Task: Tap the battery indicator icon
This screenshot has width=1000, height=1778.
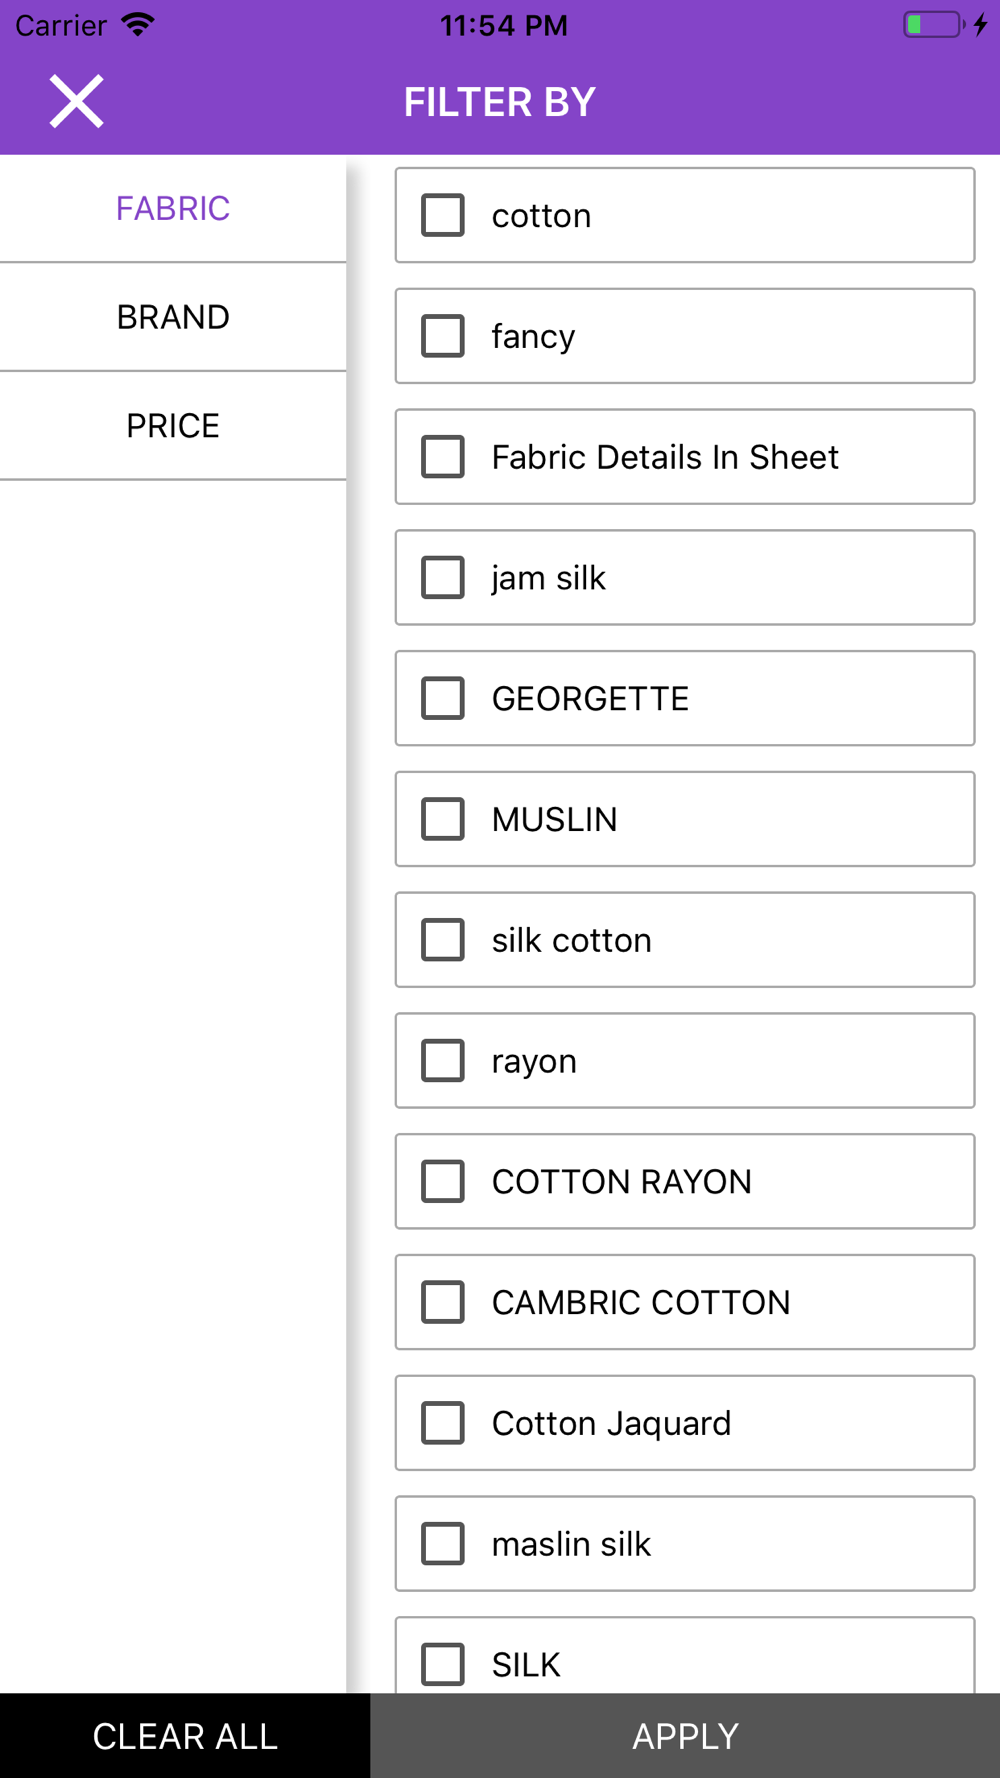Action: pos(932,25)
